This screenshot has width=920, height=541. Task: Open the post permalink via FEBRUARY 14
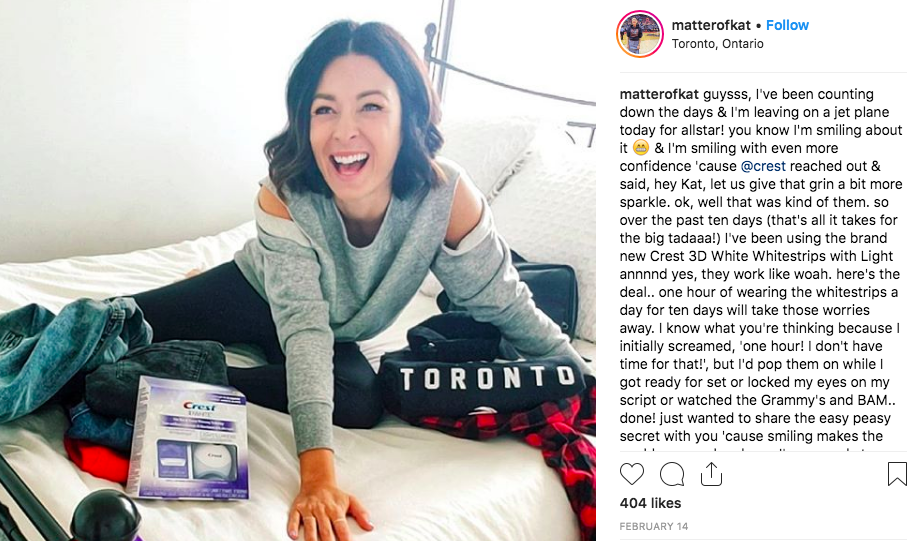click(654, 526)
